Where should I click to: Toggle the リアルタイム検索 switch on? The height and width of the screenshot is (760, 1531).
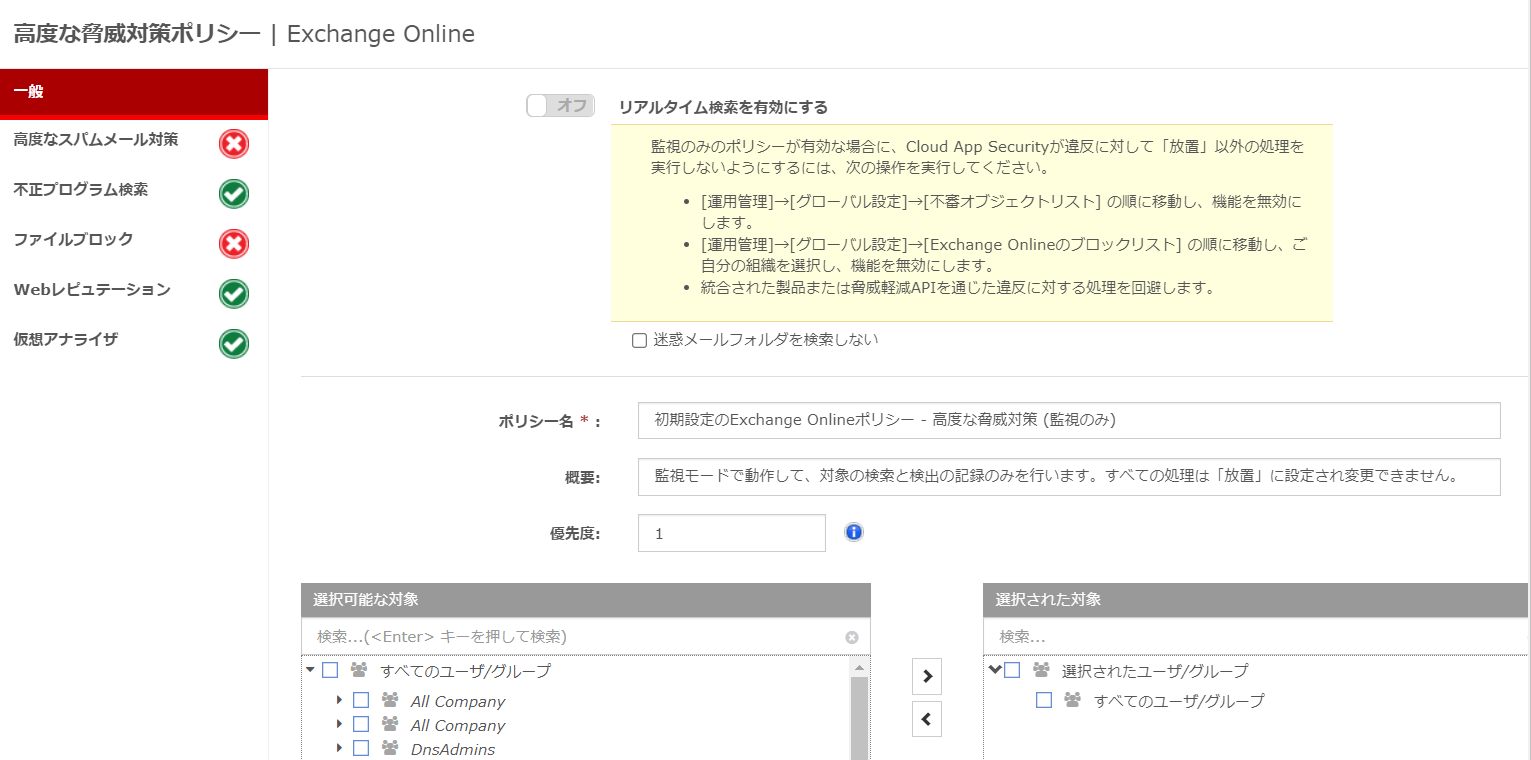click(x=560, y=106)
